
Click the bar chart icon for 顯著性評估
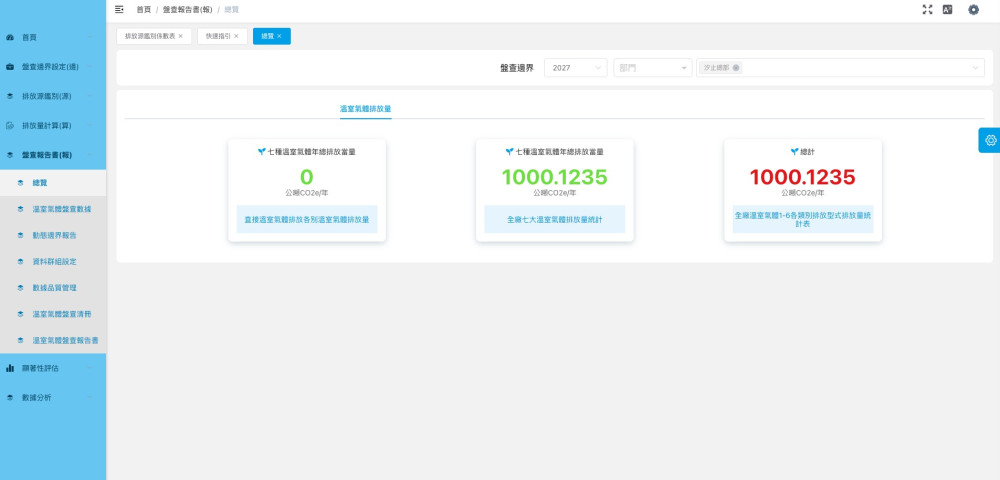point(10,368)
